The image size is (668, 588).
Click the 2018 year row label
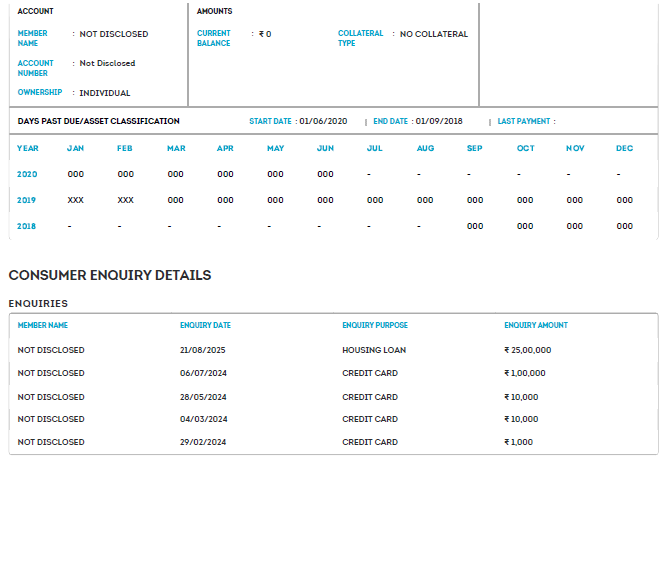(x=27, y=226)
